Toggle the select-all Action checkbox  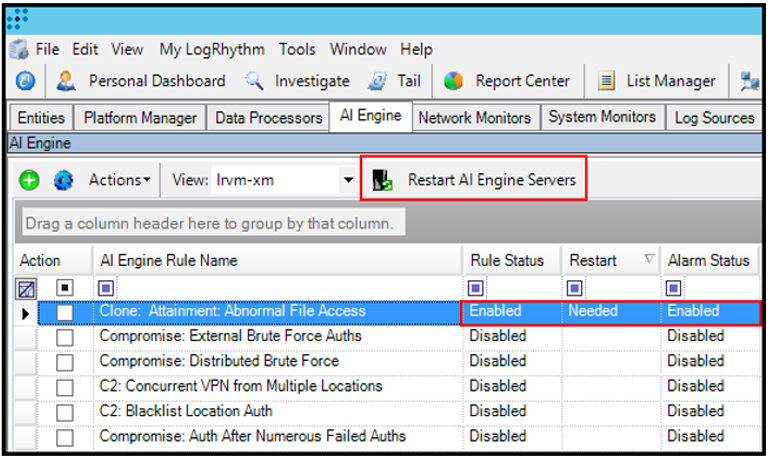point(64,287)
